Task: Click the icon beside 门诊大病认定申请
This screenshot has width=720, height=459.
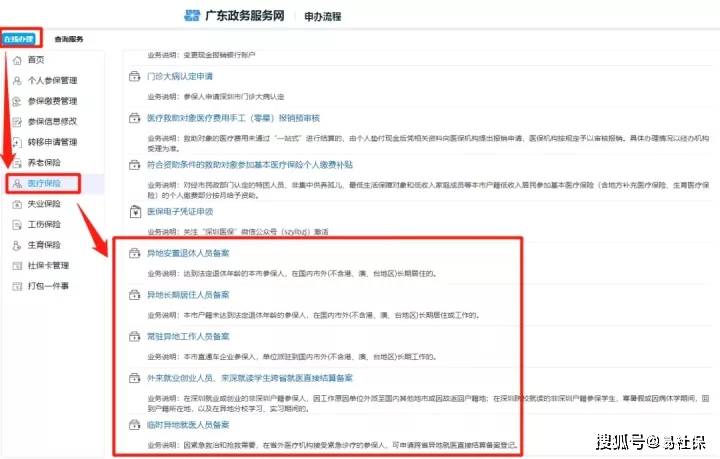Action: click(x=135, y=77)
